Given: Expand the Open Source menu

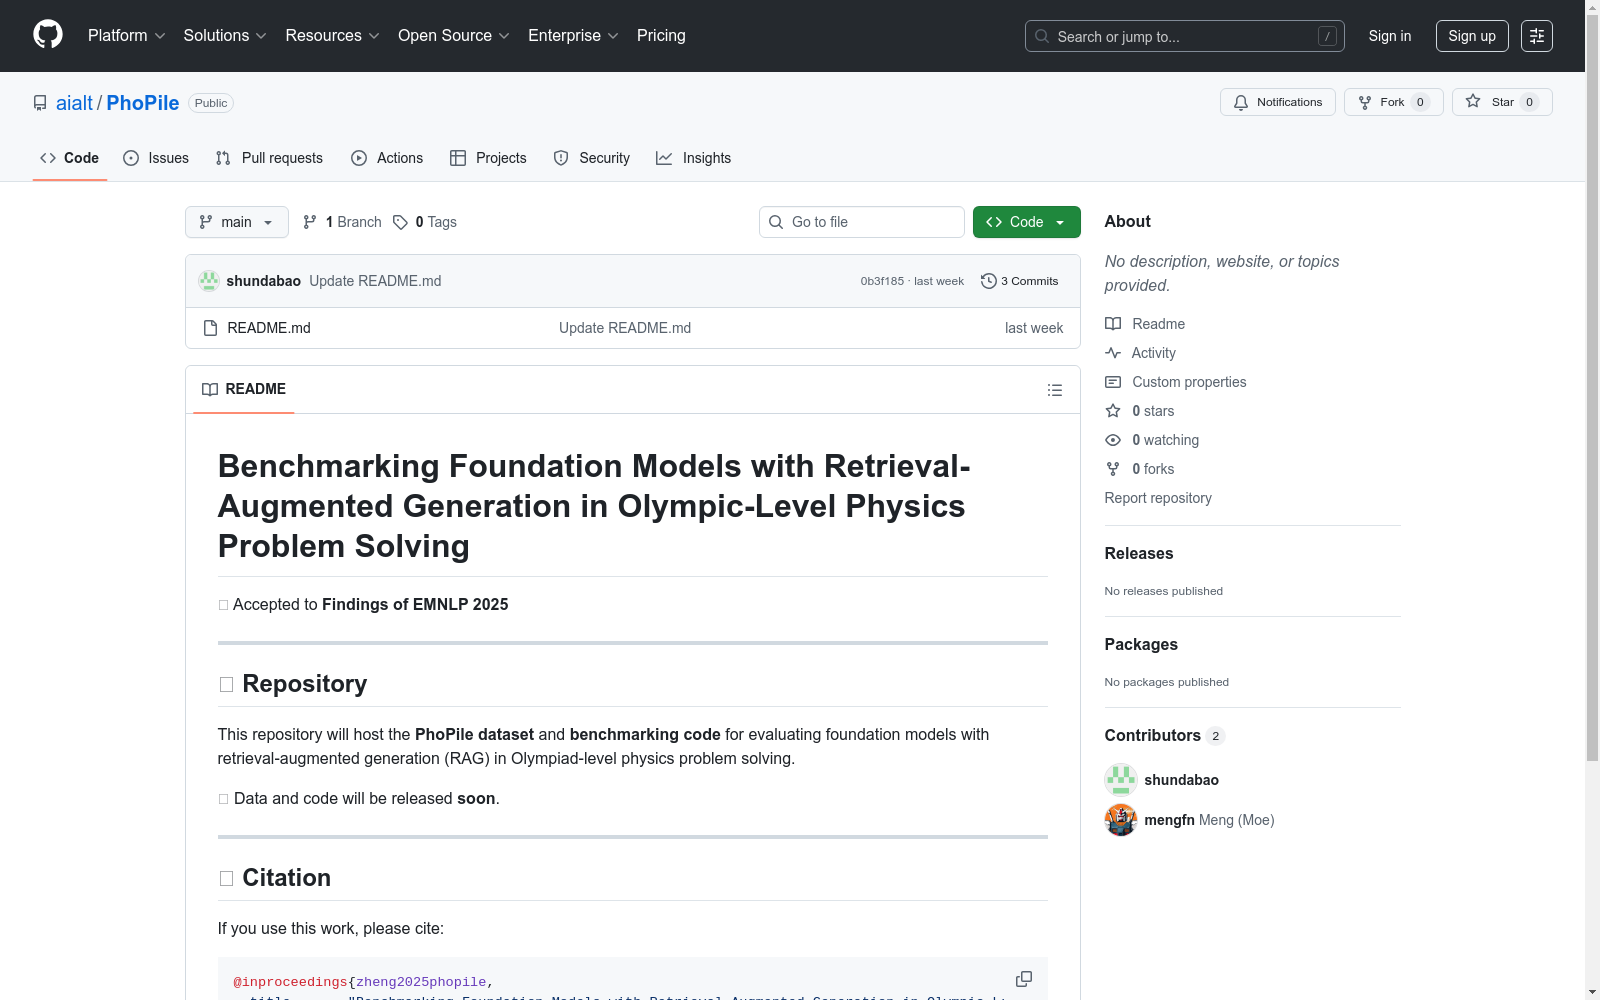Looking at the screenshot, I should 454,35.
